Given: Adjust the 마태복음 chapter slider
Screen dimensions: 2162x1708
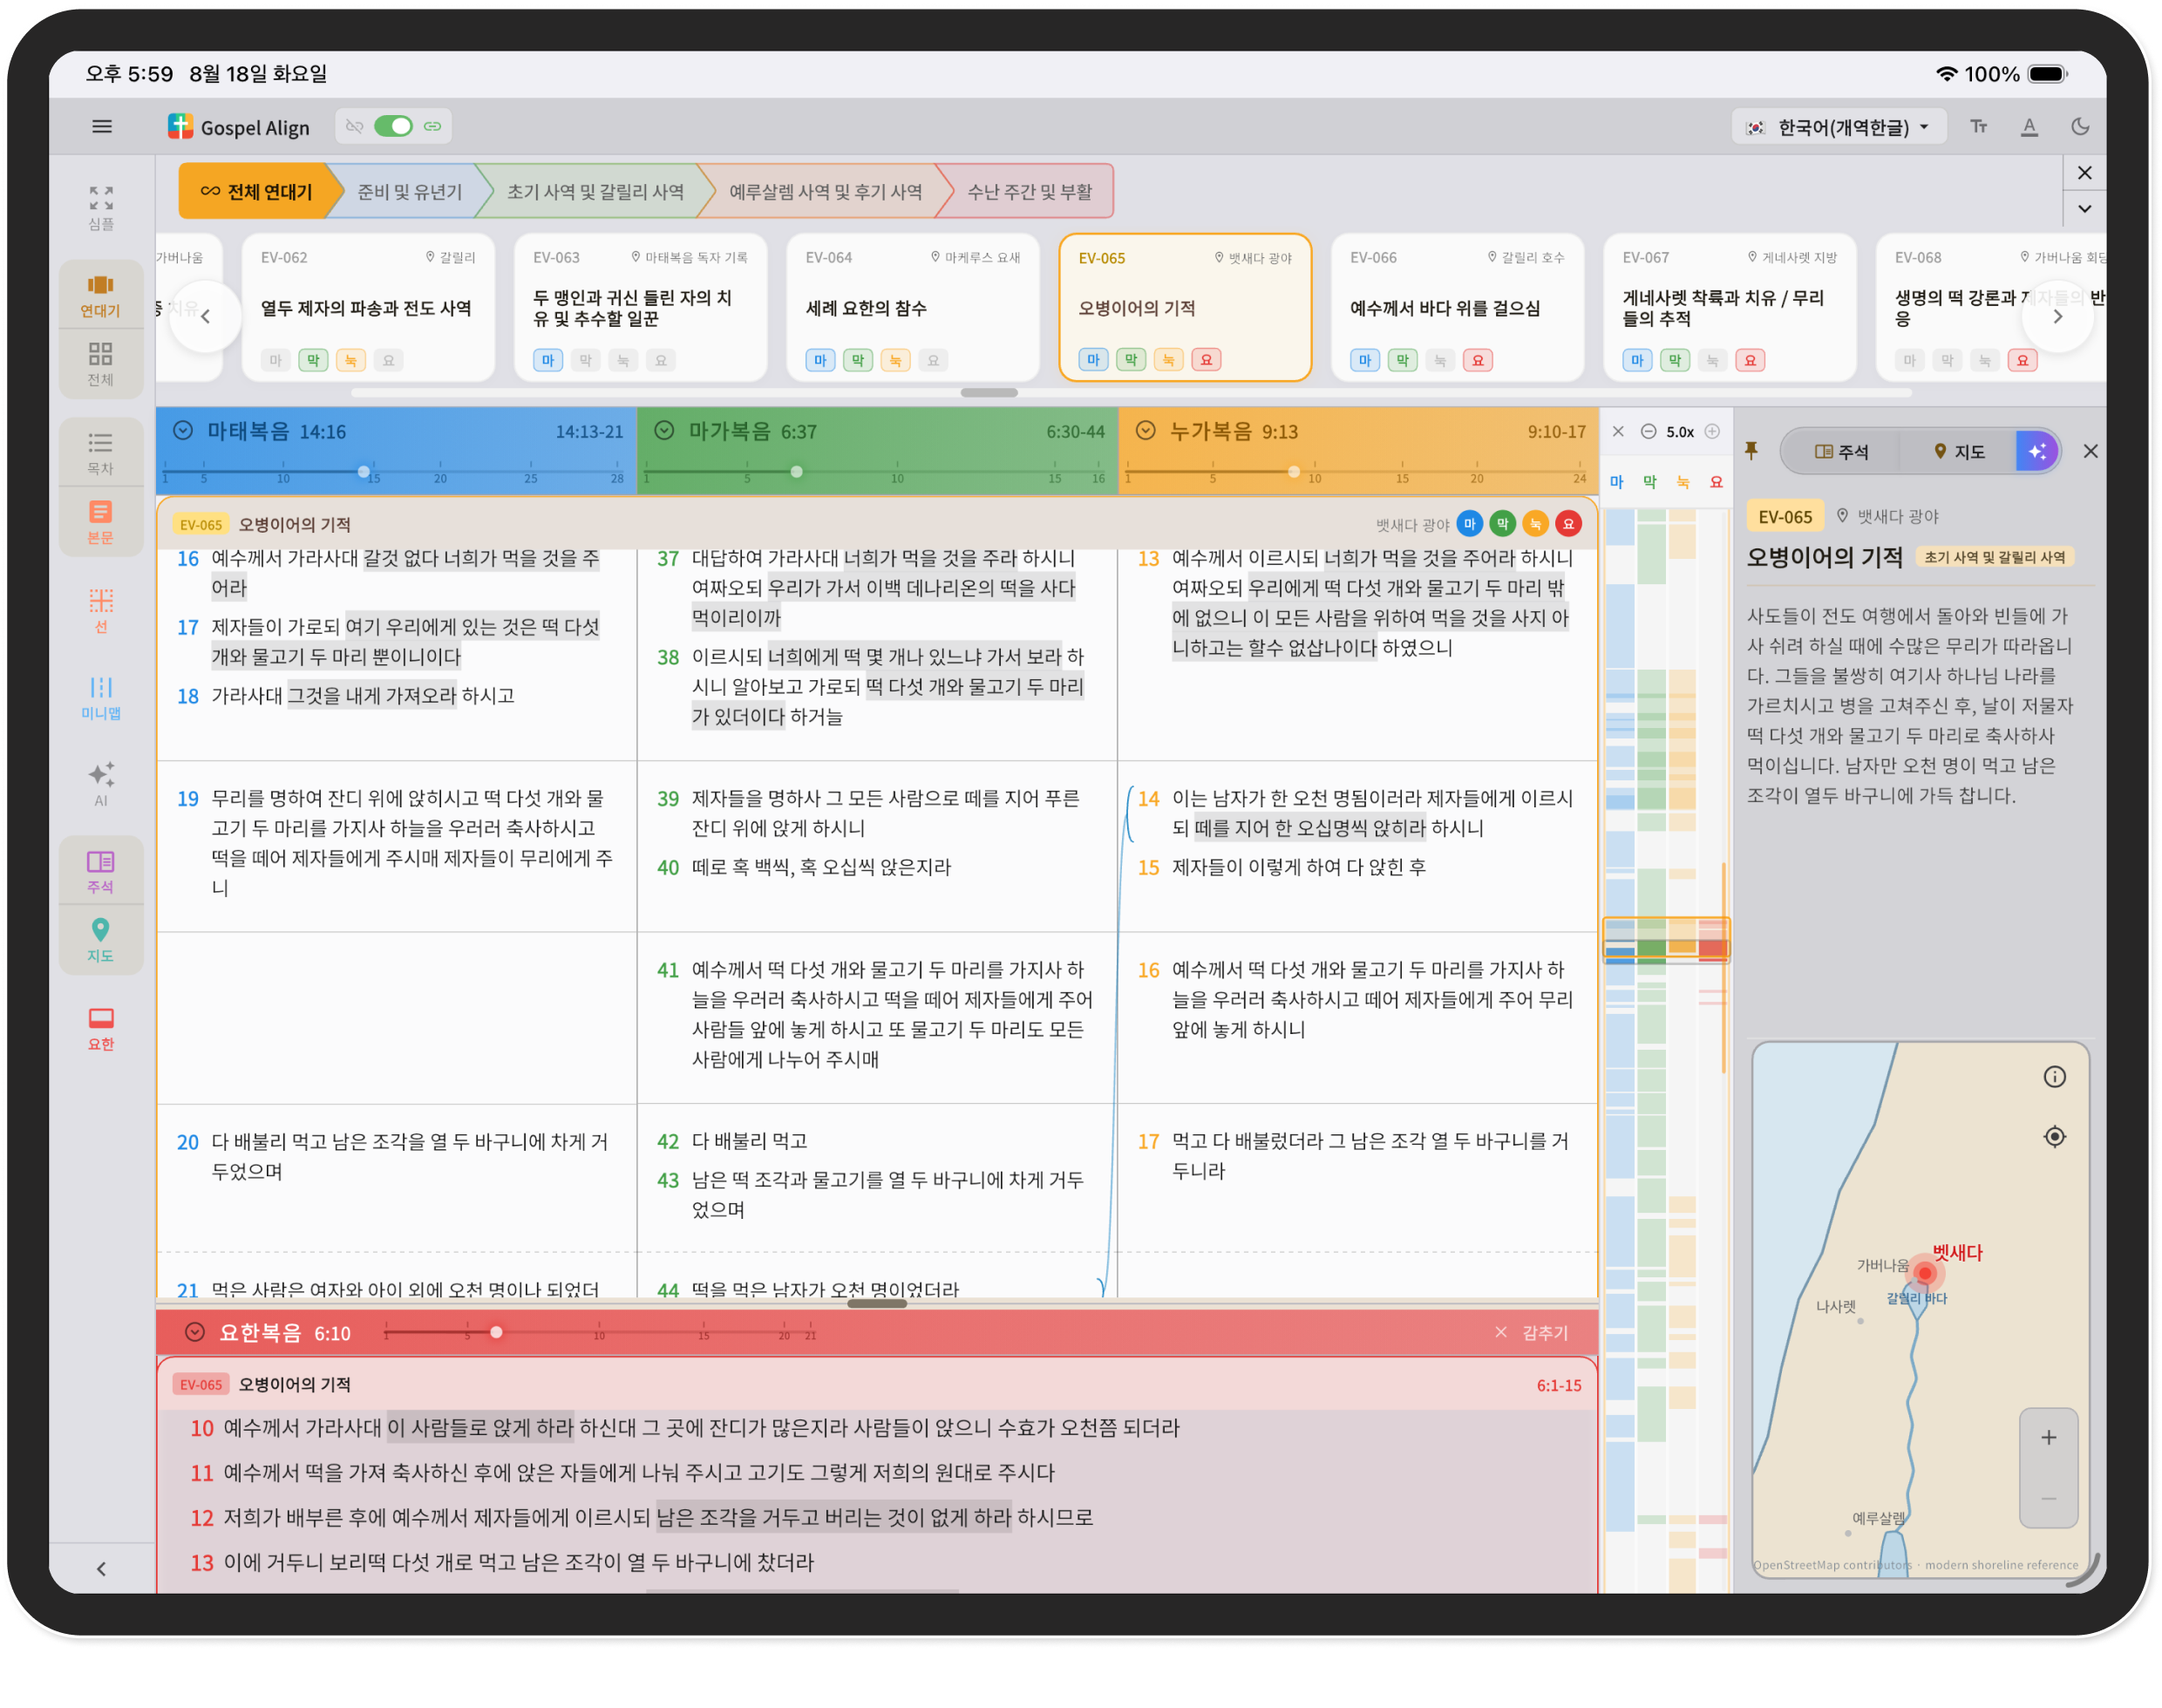Looking at the screenshot, I should [364, 471].
